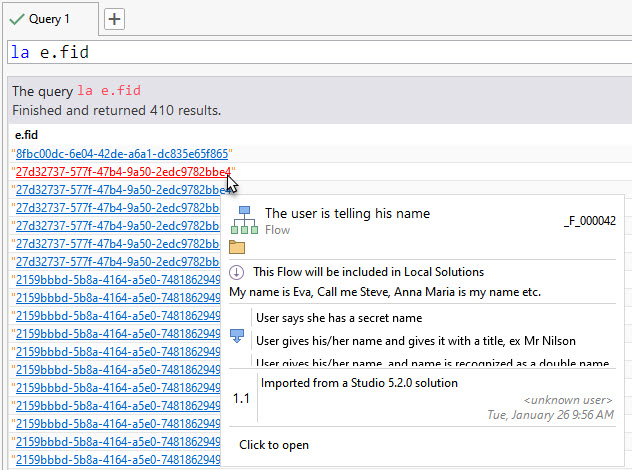Click the flow title 'The user is telling his name'

click(x=347, y=213)
